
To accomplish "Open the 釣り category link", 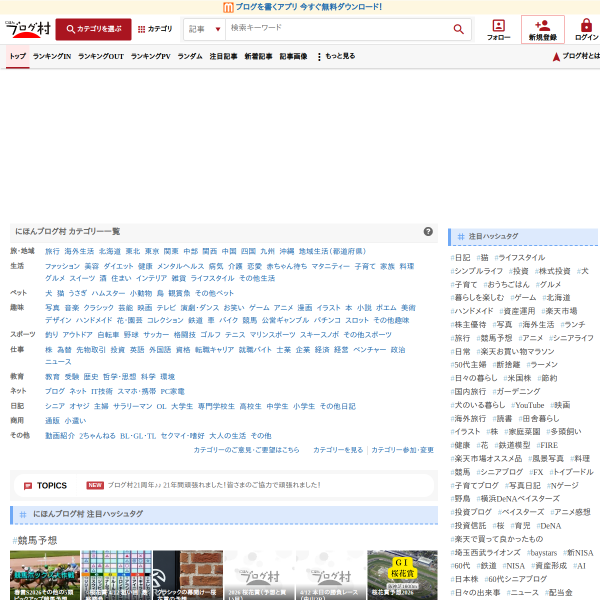I will coord(52,335).
